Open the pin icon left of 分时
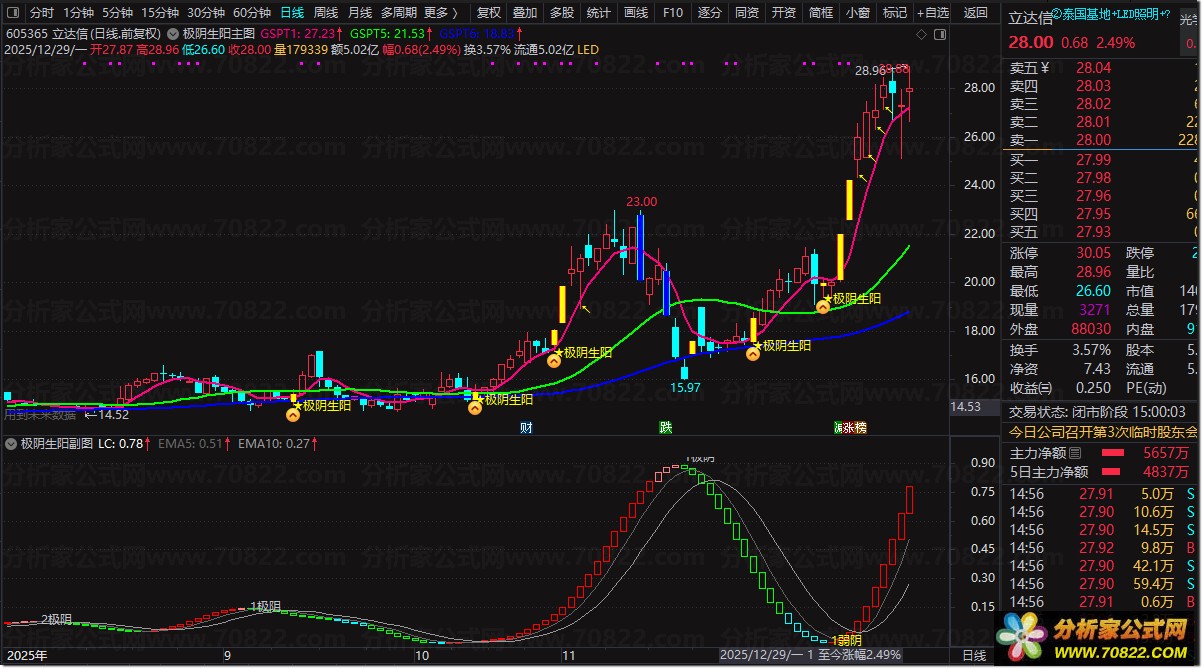The width and height of the screenshot is (1204, 669). point(12,13)
